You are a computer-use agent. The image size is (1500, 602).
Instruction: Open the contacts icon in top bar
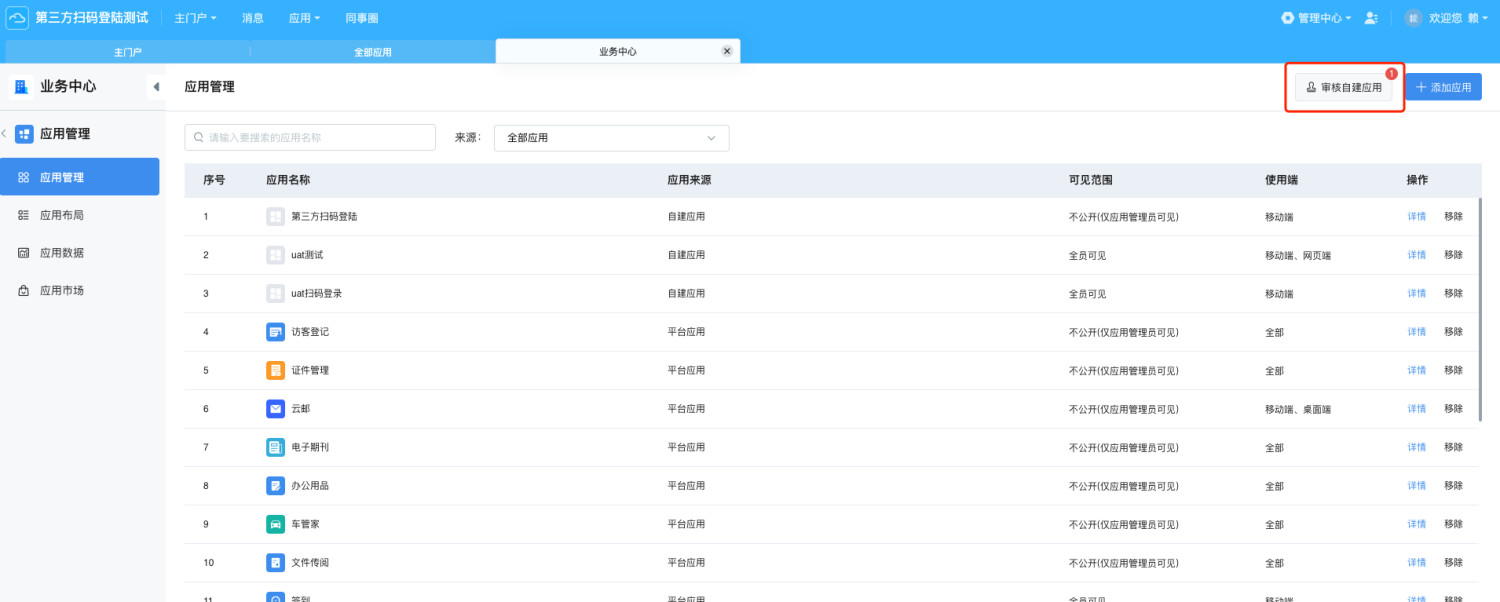1371,18
